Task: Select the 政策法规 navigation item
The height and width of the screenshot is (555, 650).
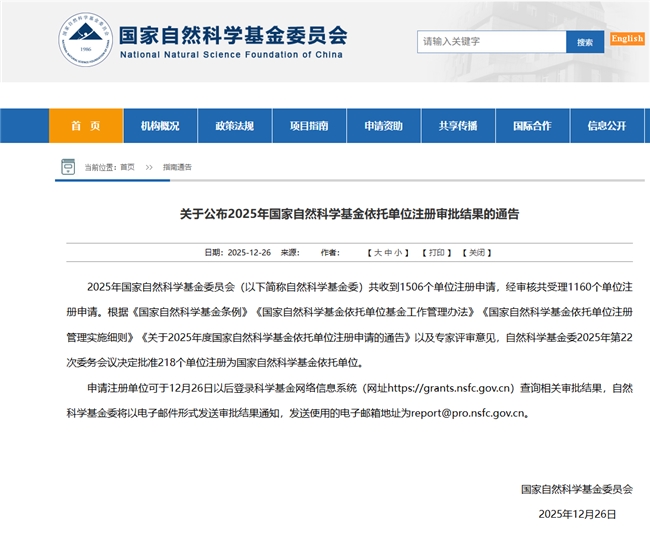Action: pyautogui.click(x=234, y=126)
